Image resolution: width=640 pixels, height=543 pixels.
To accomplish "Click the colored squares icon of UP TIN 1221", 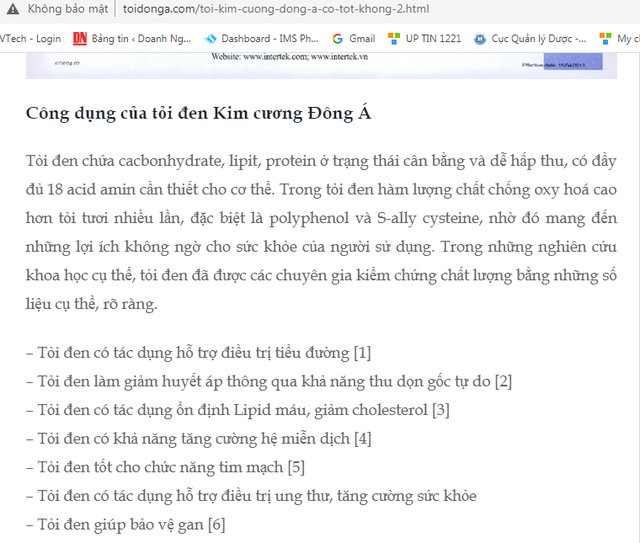I will [394, 39].
